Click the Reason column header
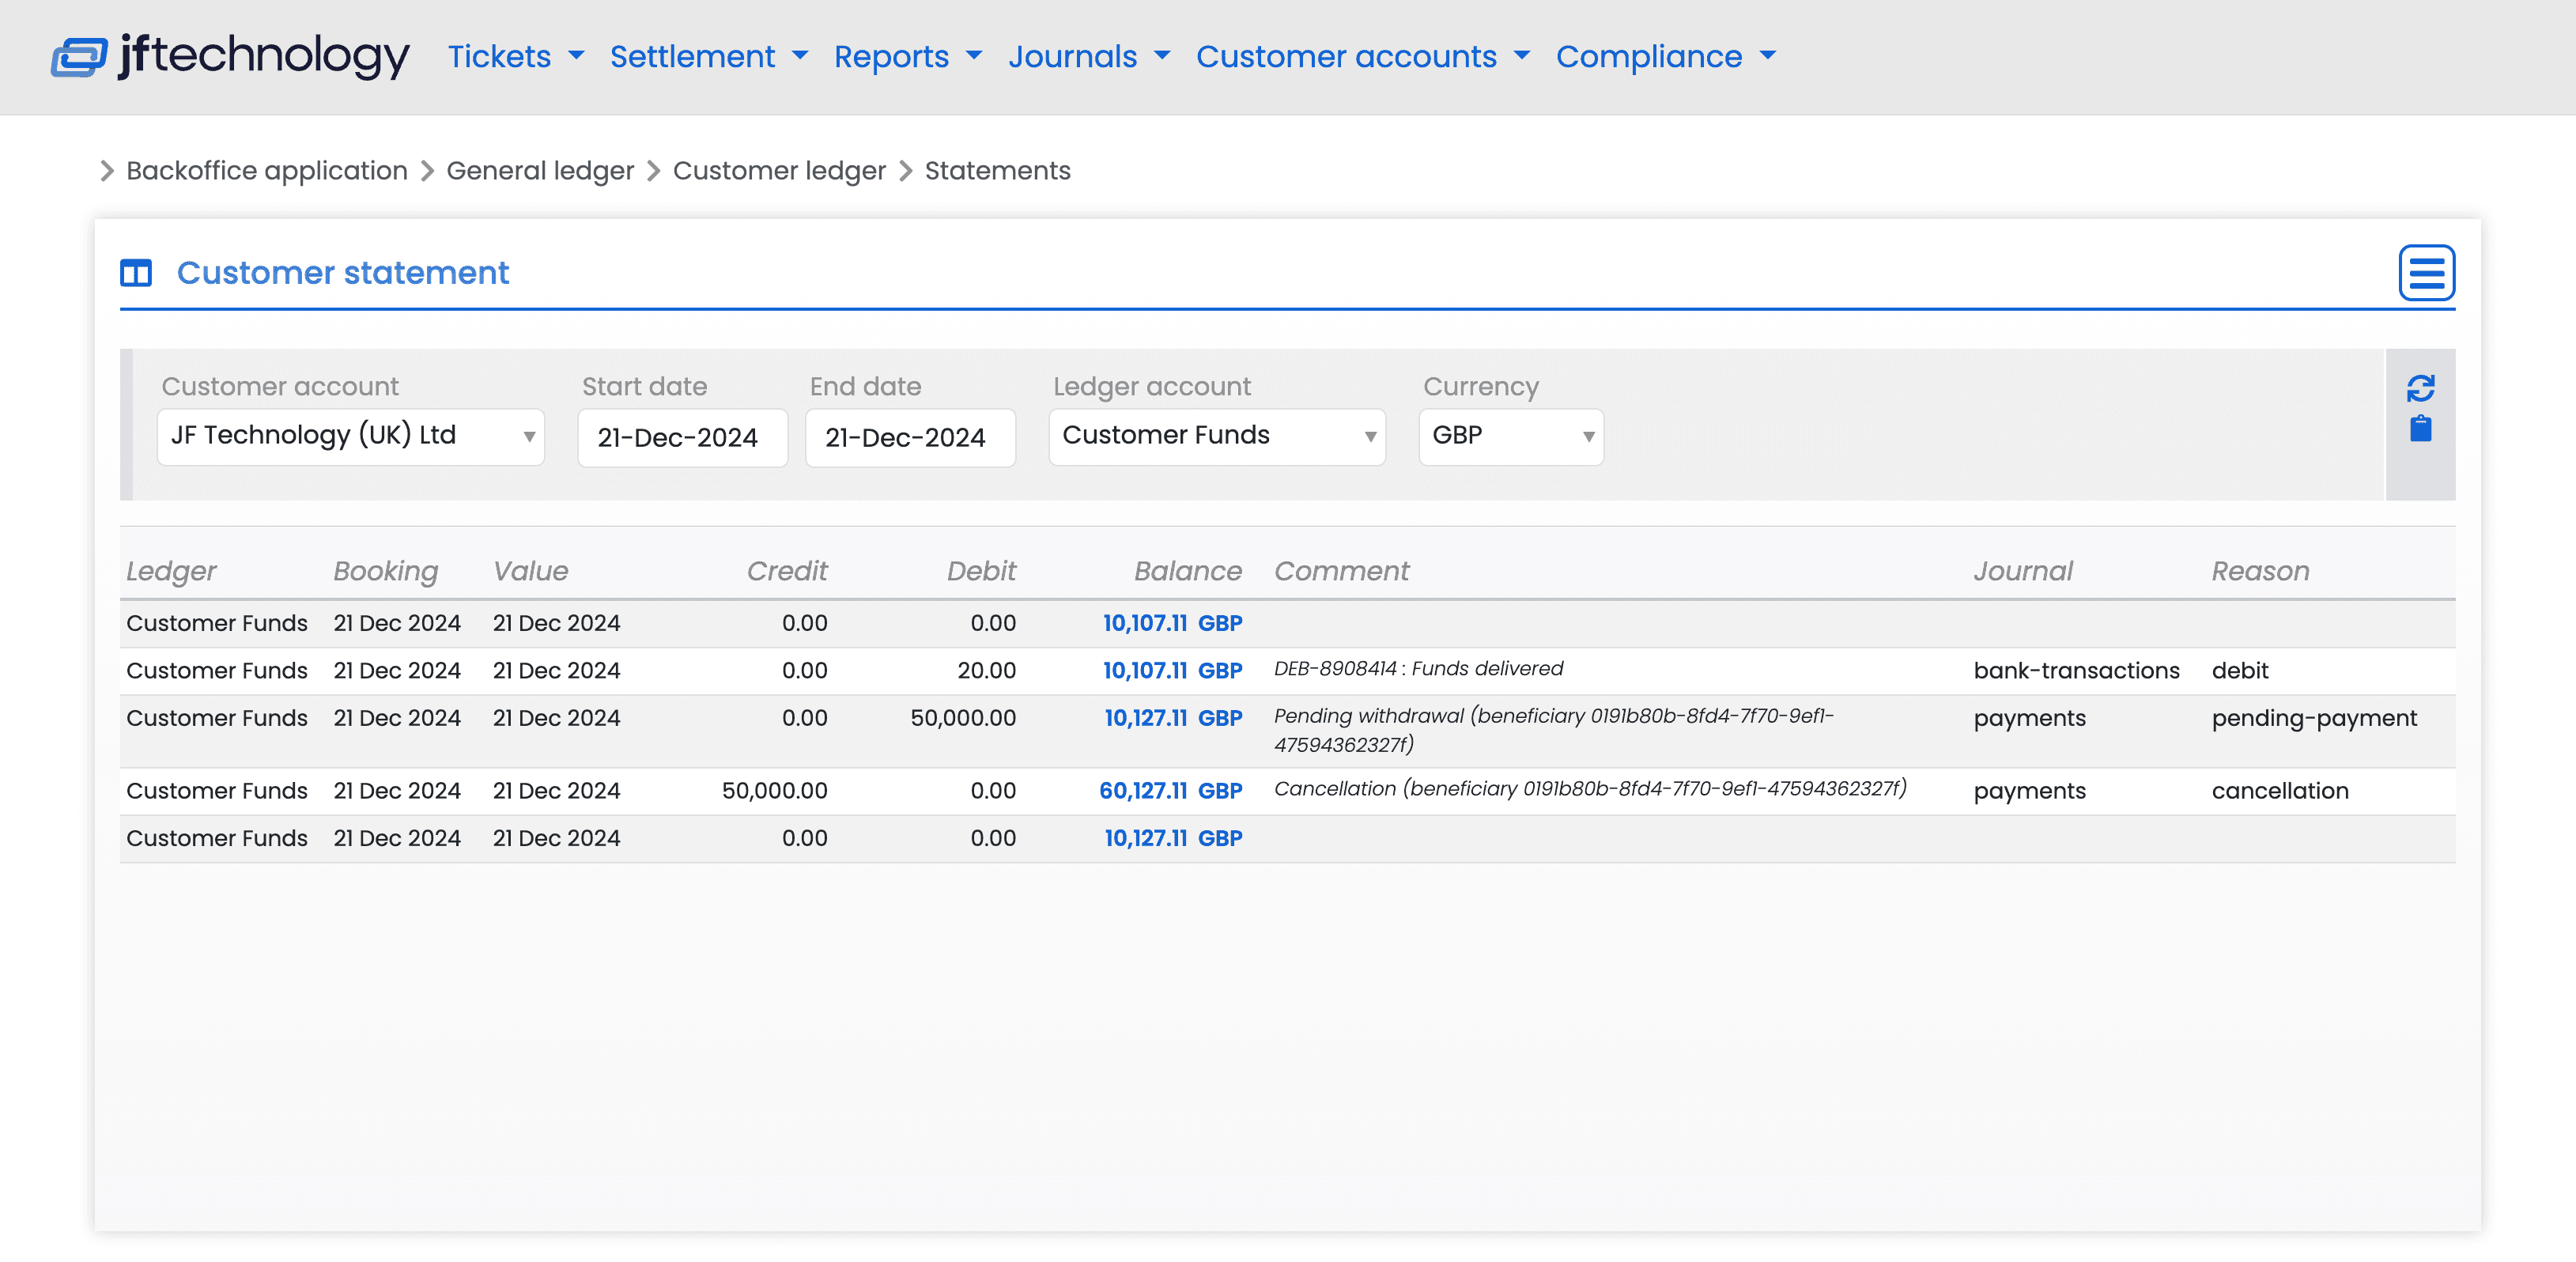Viewport: 2576px width, 1262px height. (x=2260, y=571)
